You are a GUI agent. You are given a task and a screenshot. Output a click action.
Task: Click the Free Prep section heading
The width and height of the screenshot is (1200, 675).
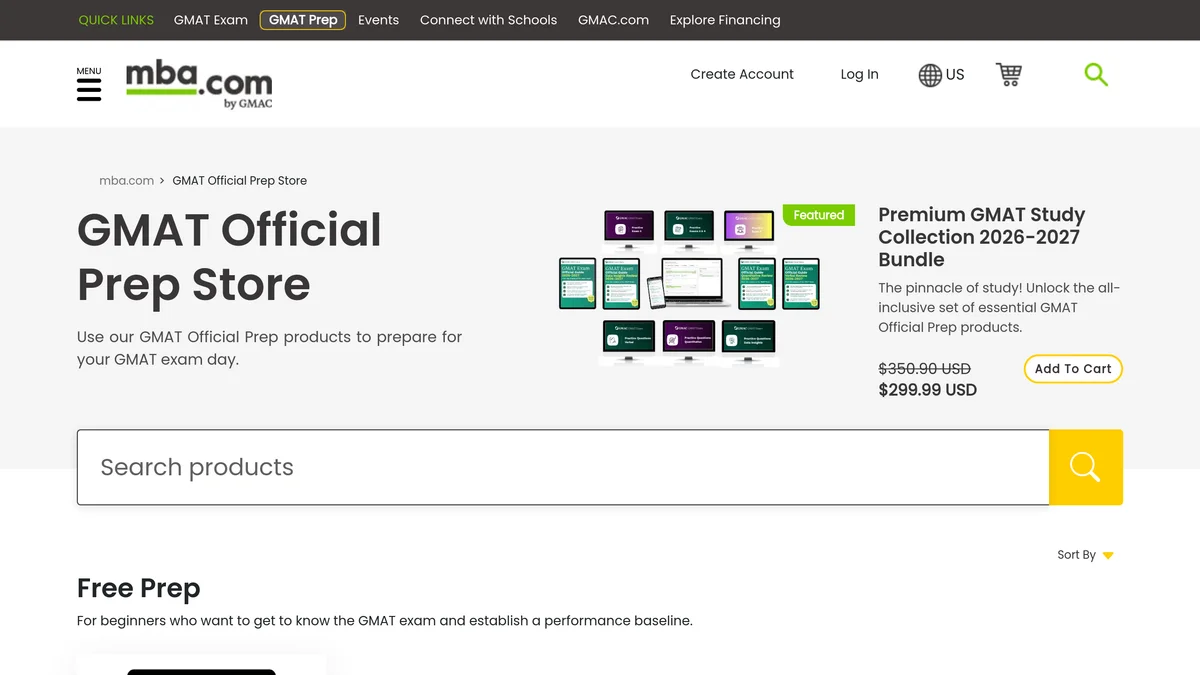[x=139, y=588]
